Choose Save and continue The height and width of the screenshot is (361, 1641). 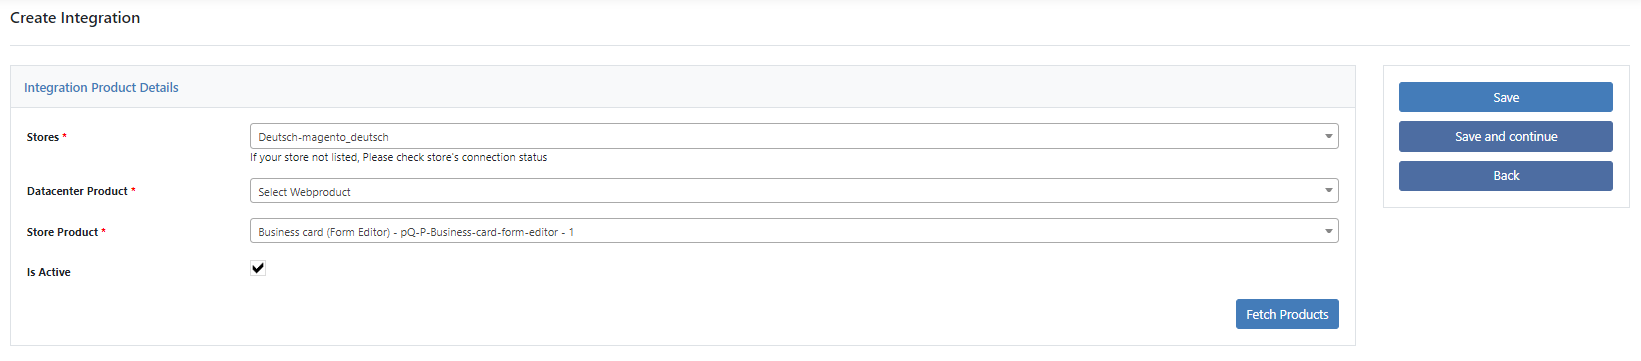(1505, 136)
